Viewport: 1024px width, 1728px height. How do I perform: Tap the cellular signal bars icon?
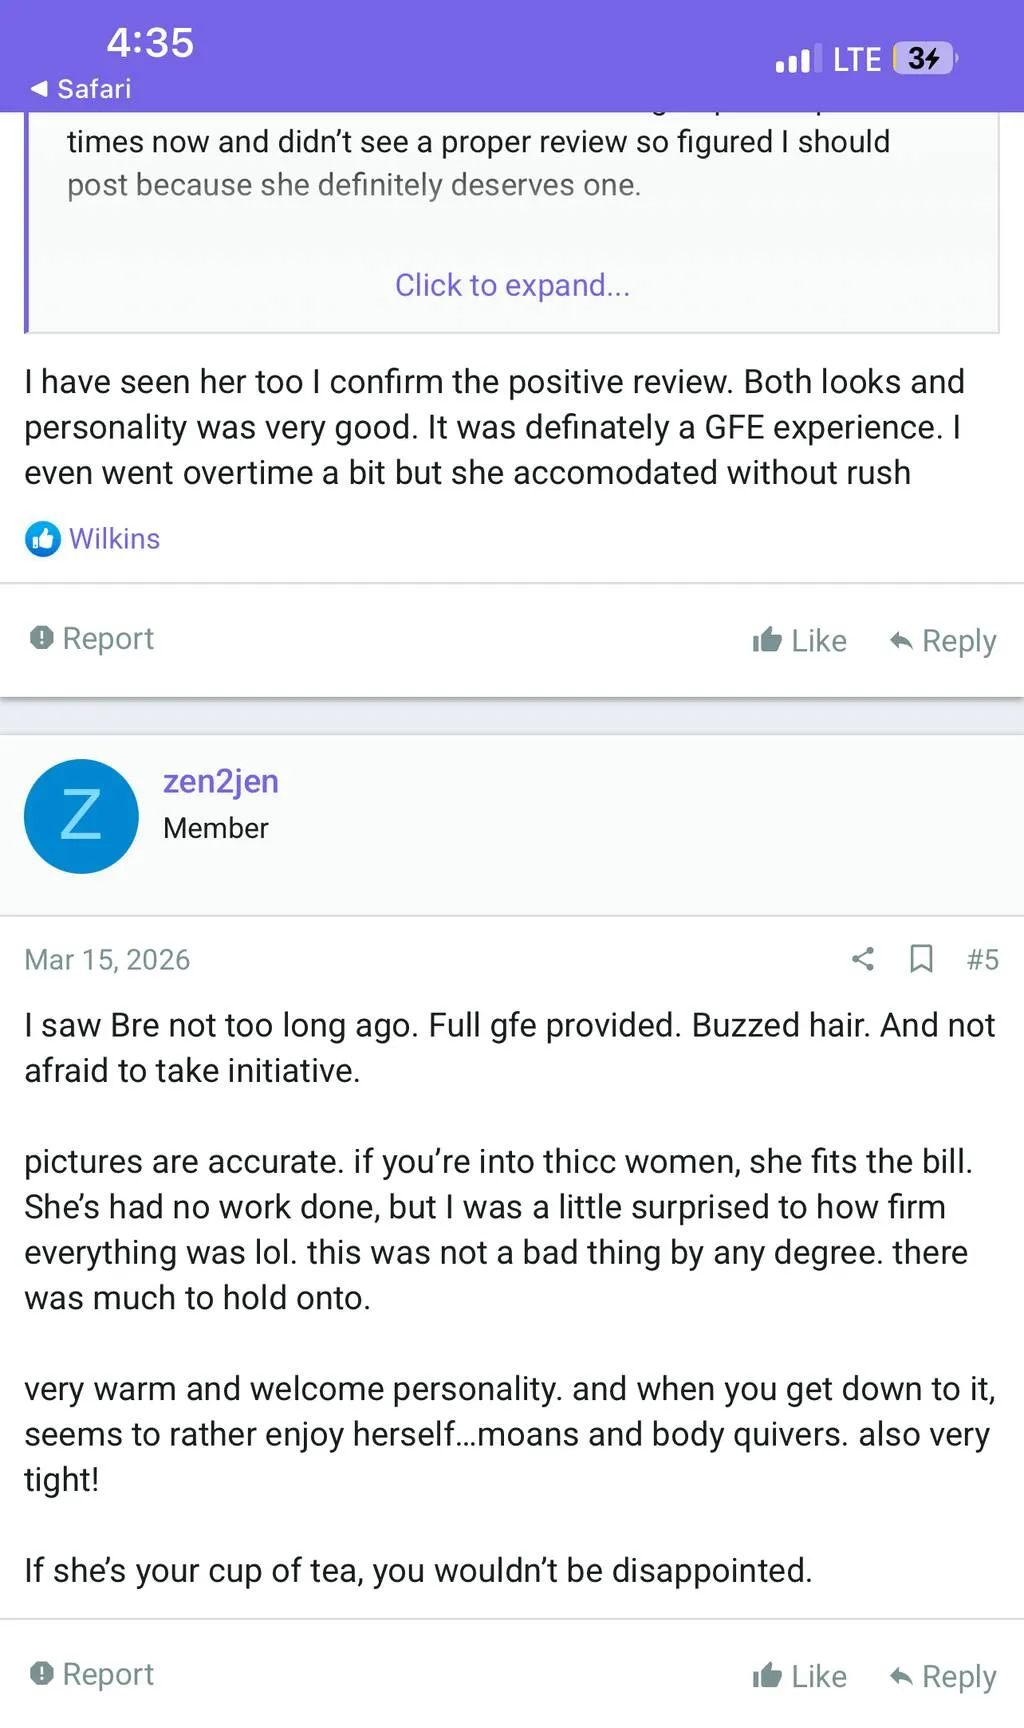pyautogui.click(x=797, y=60)
